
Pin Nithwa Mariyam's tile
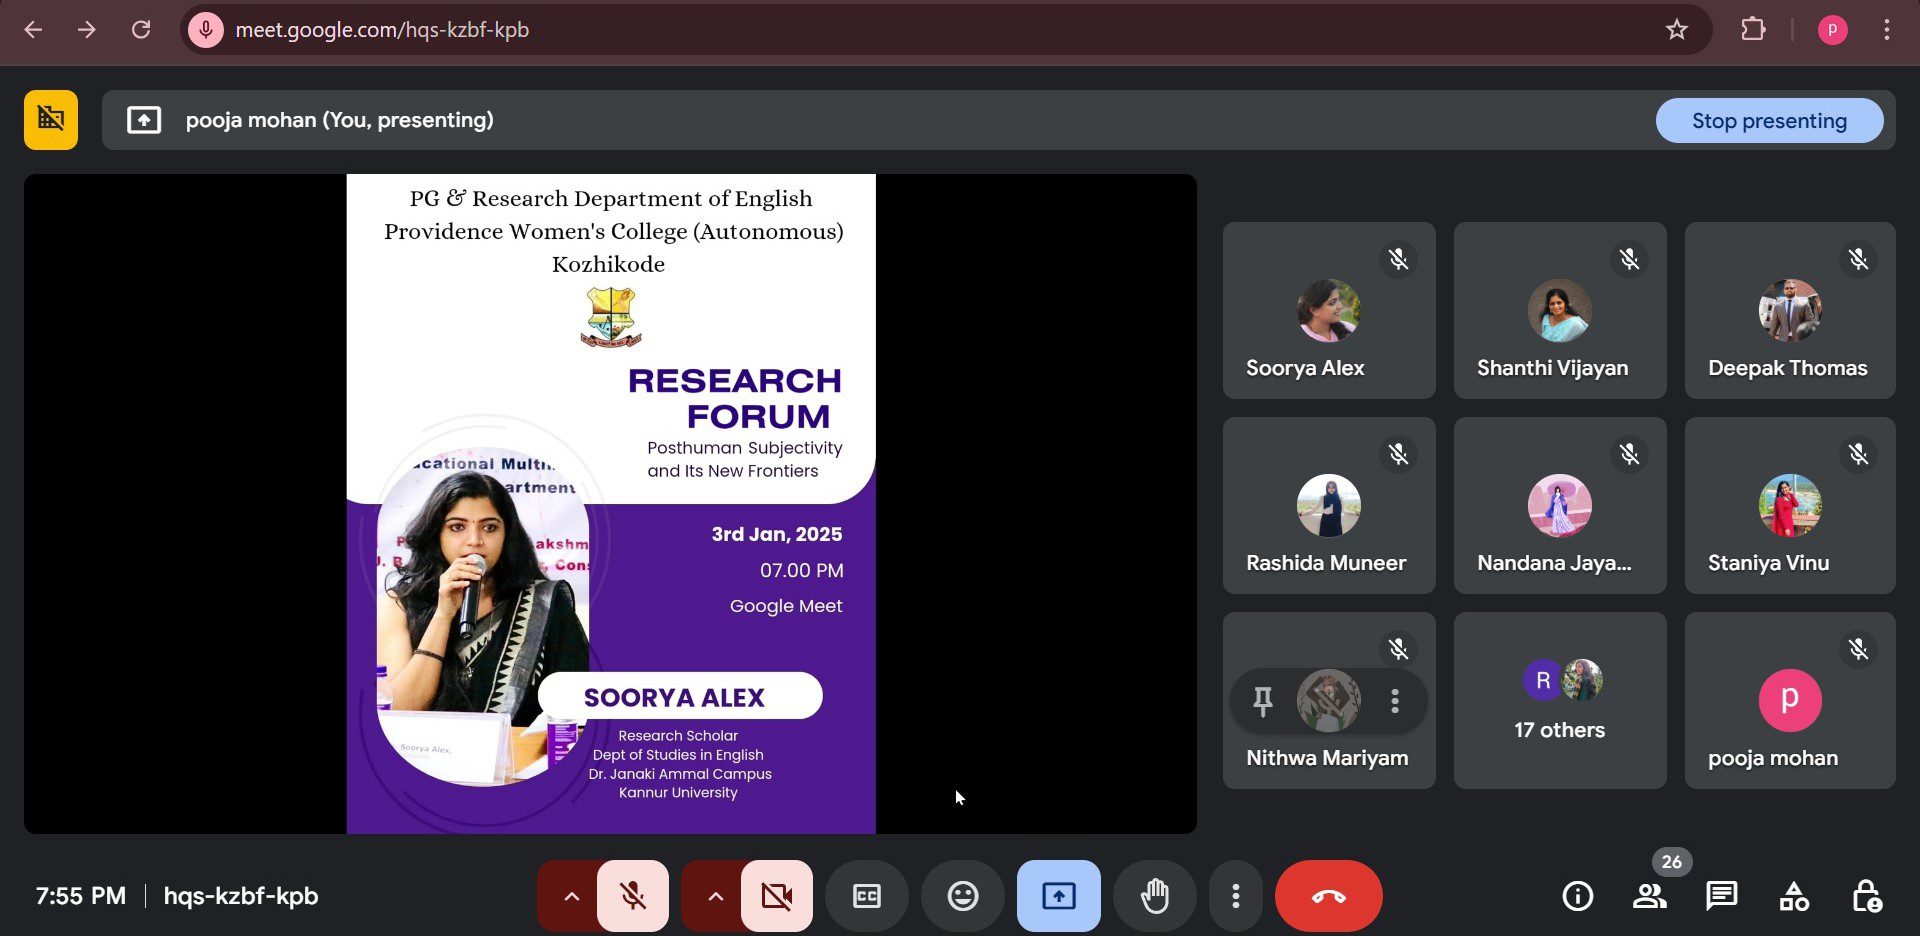click(x=1263, y=701)
